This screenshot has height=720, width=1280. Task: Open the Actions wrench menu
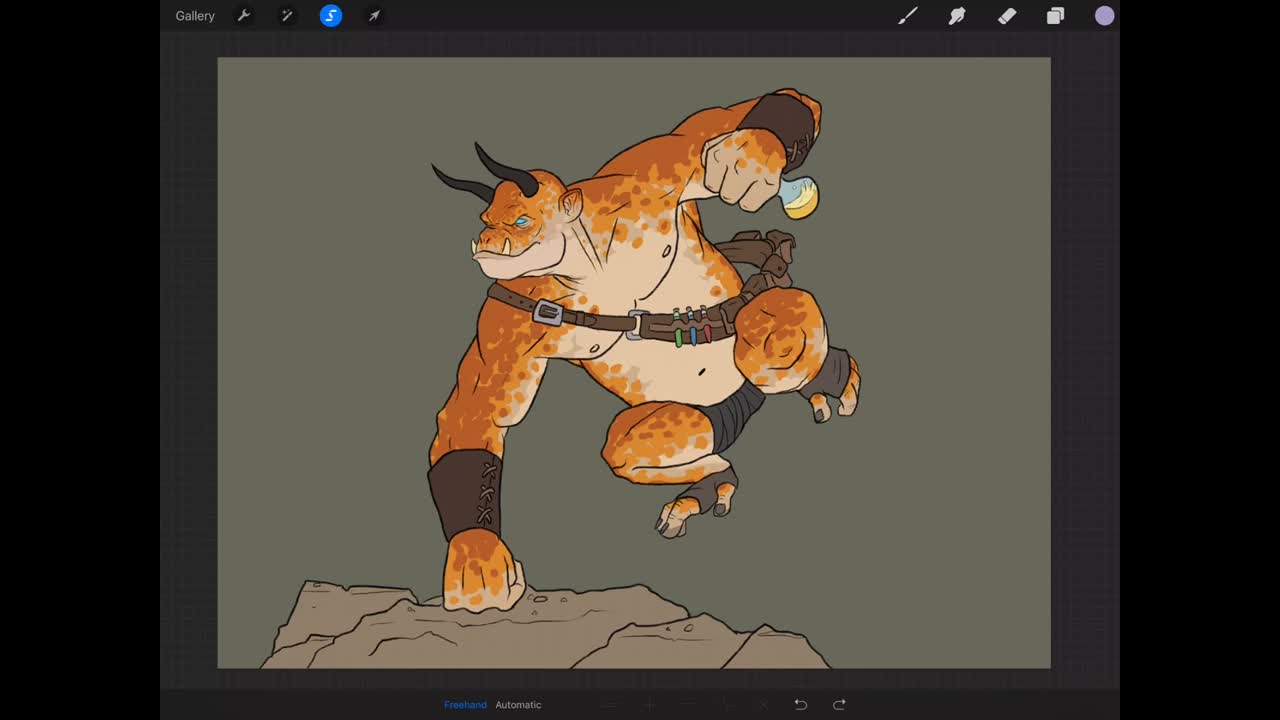(x=243, y=16)
